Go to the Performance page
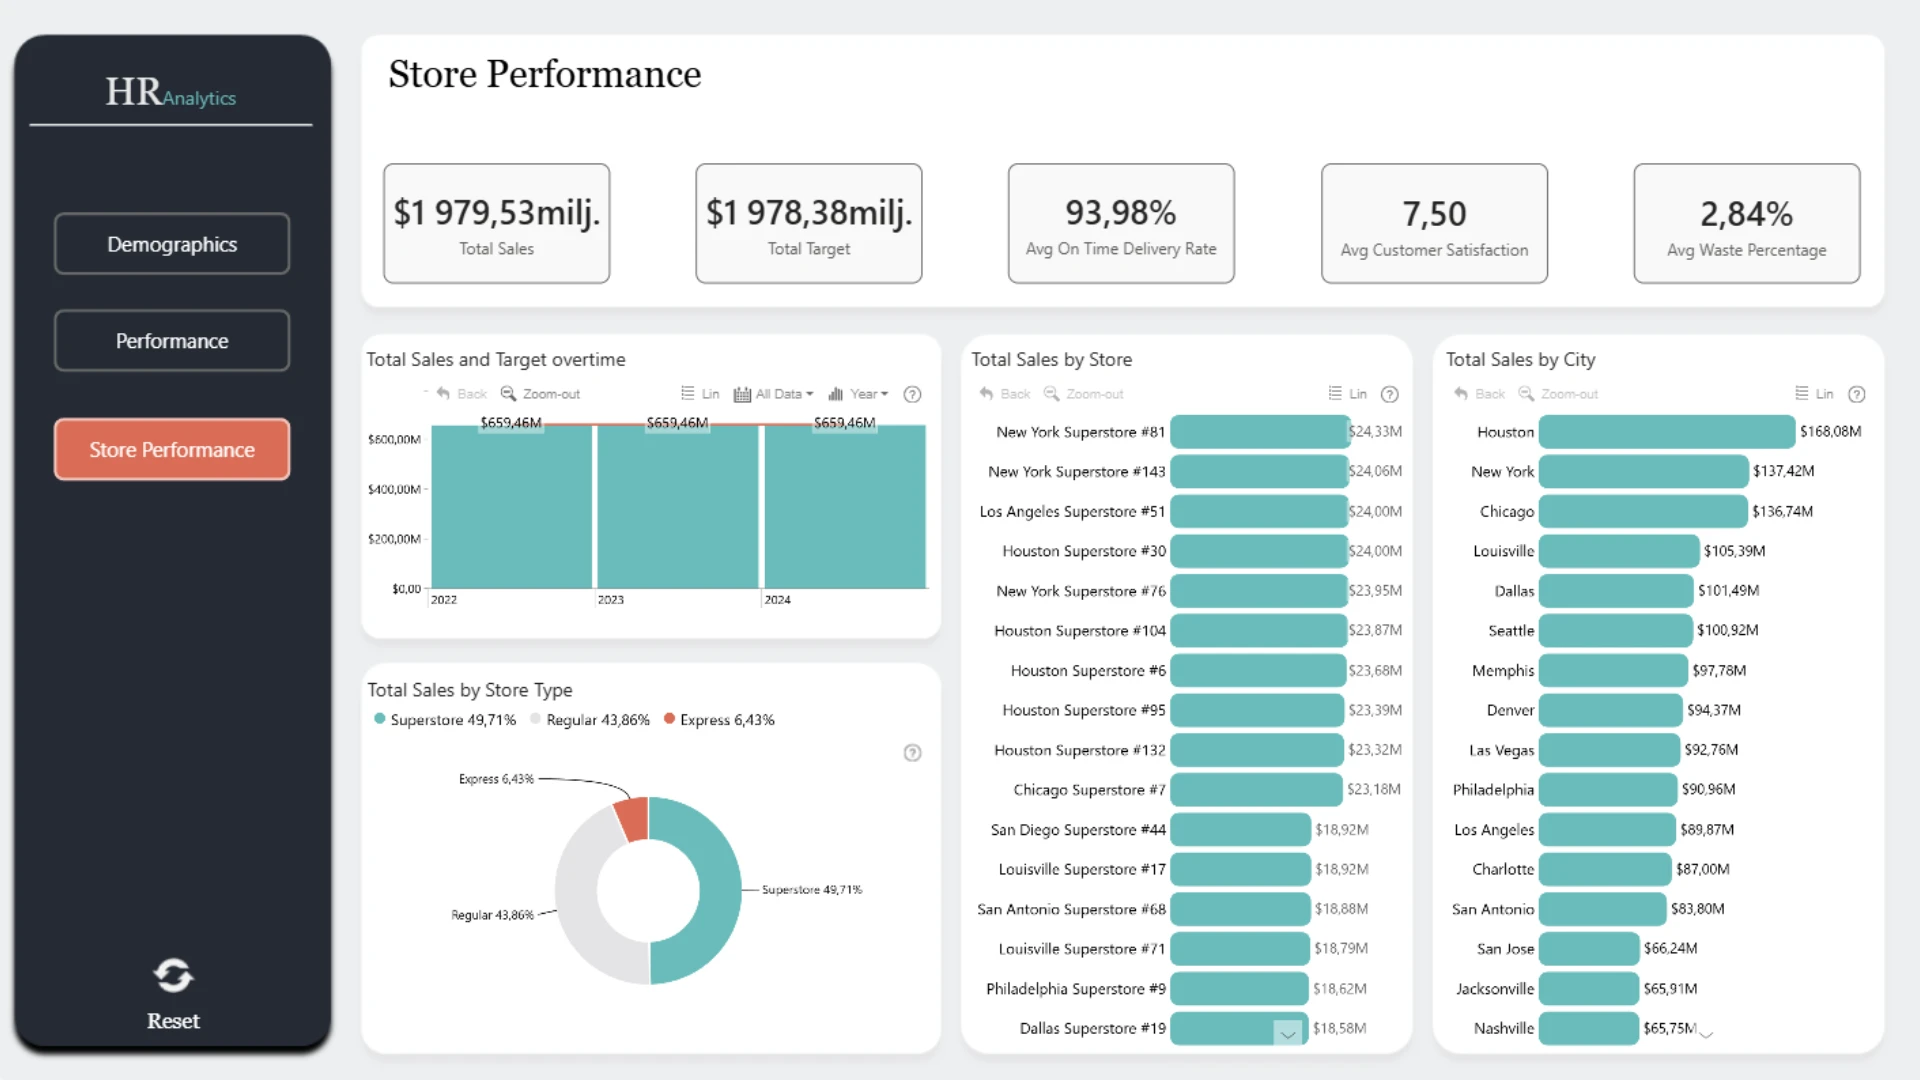The height and width of the screenshot is (1080, 1920). point(172,341)
